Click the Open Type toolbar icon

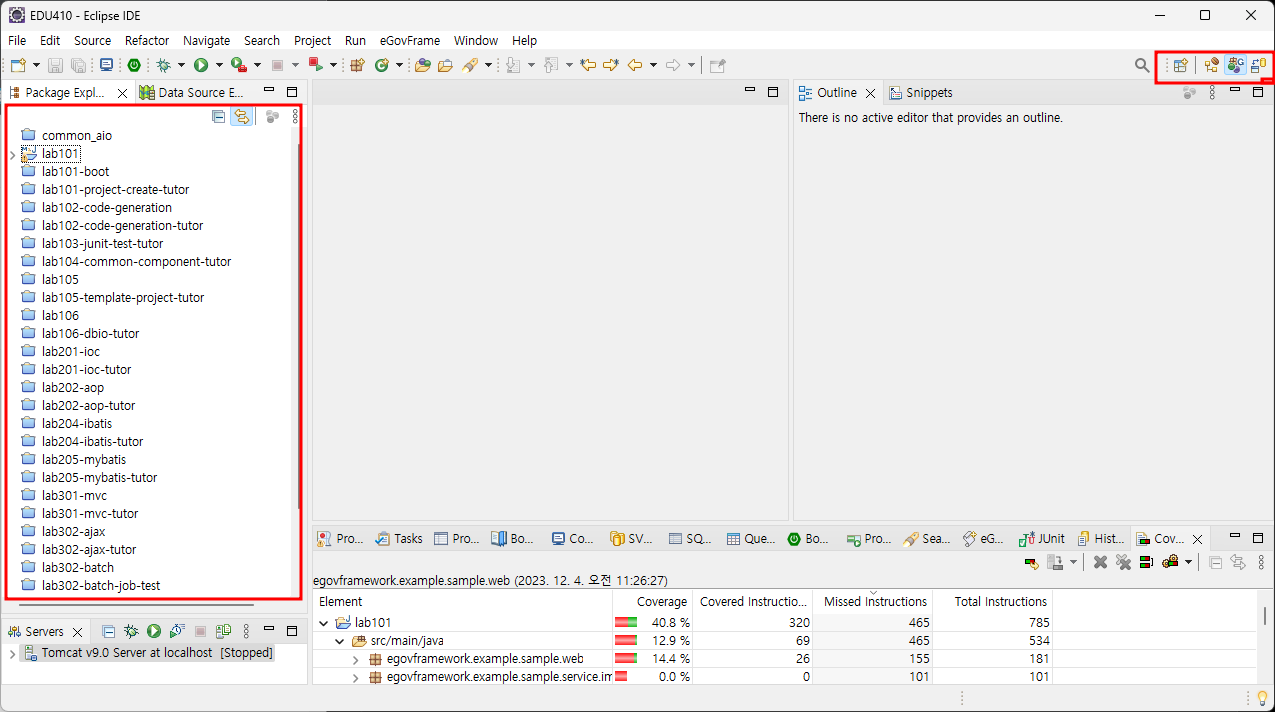tap(422, 65)
